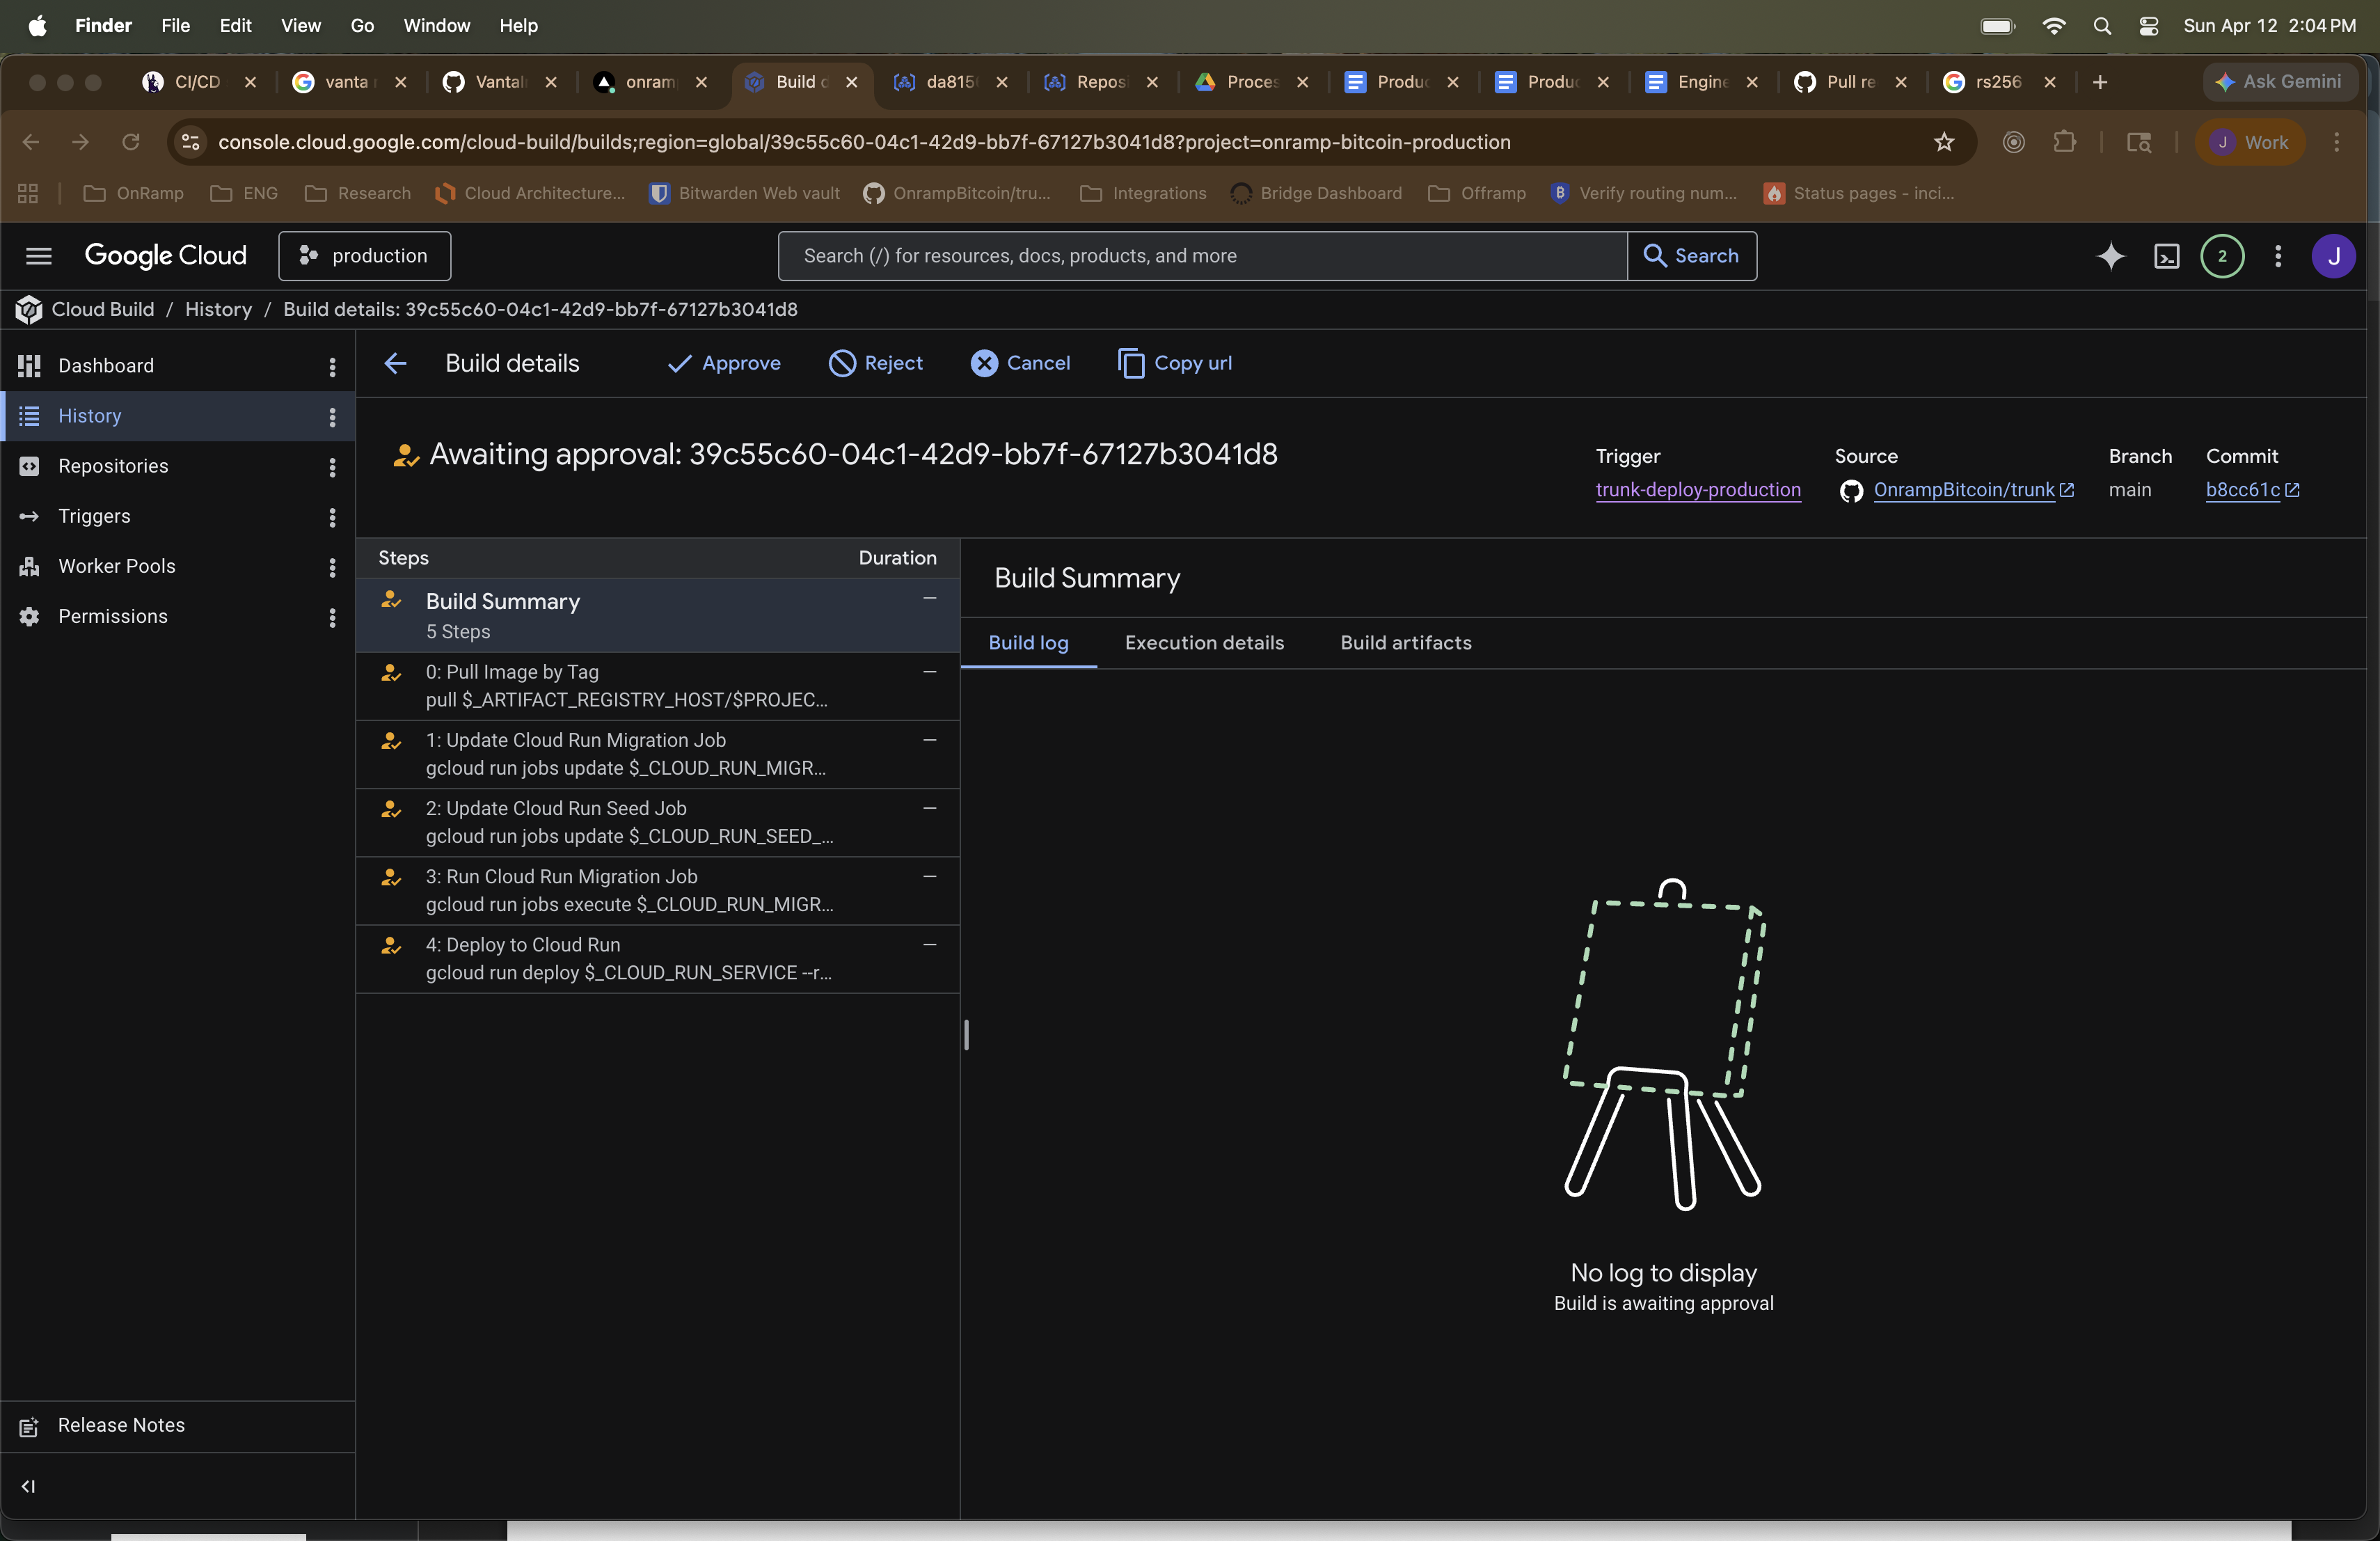Open the Cloud Shell terminal icon

tap(2166, 256)
